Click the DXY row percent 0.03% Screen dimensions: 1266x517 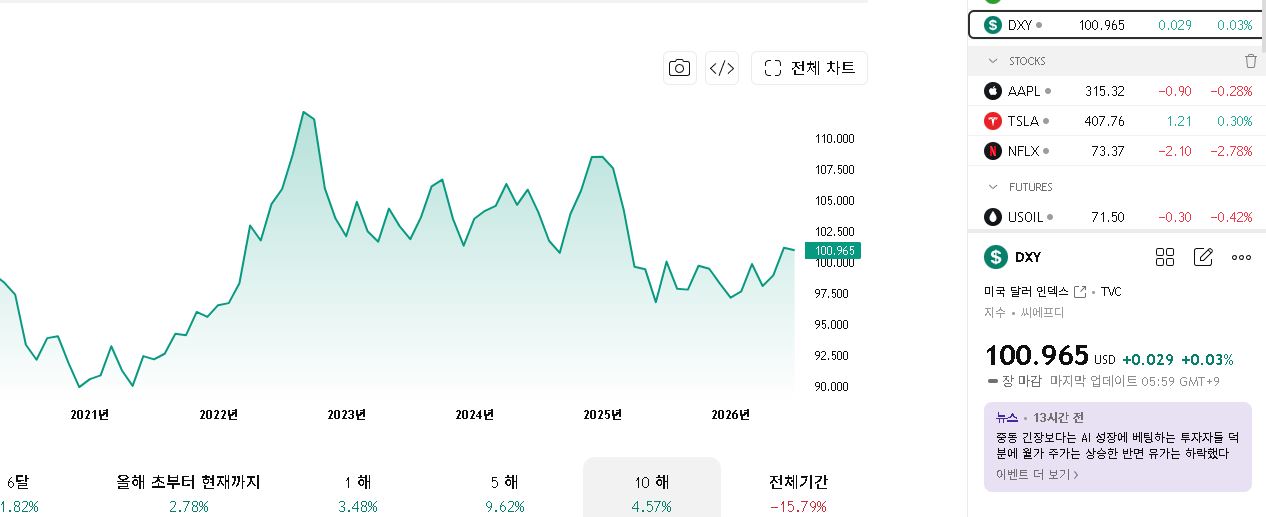click(1235, 25)
